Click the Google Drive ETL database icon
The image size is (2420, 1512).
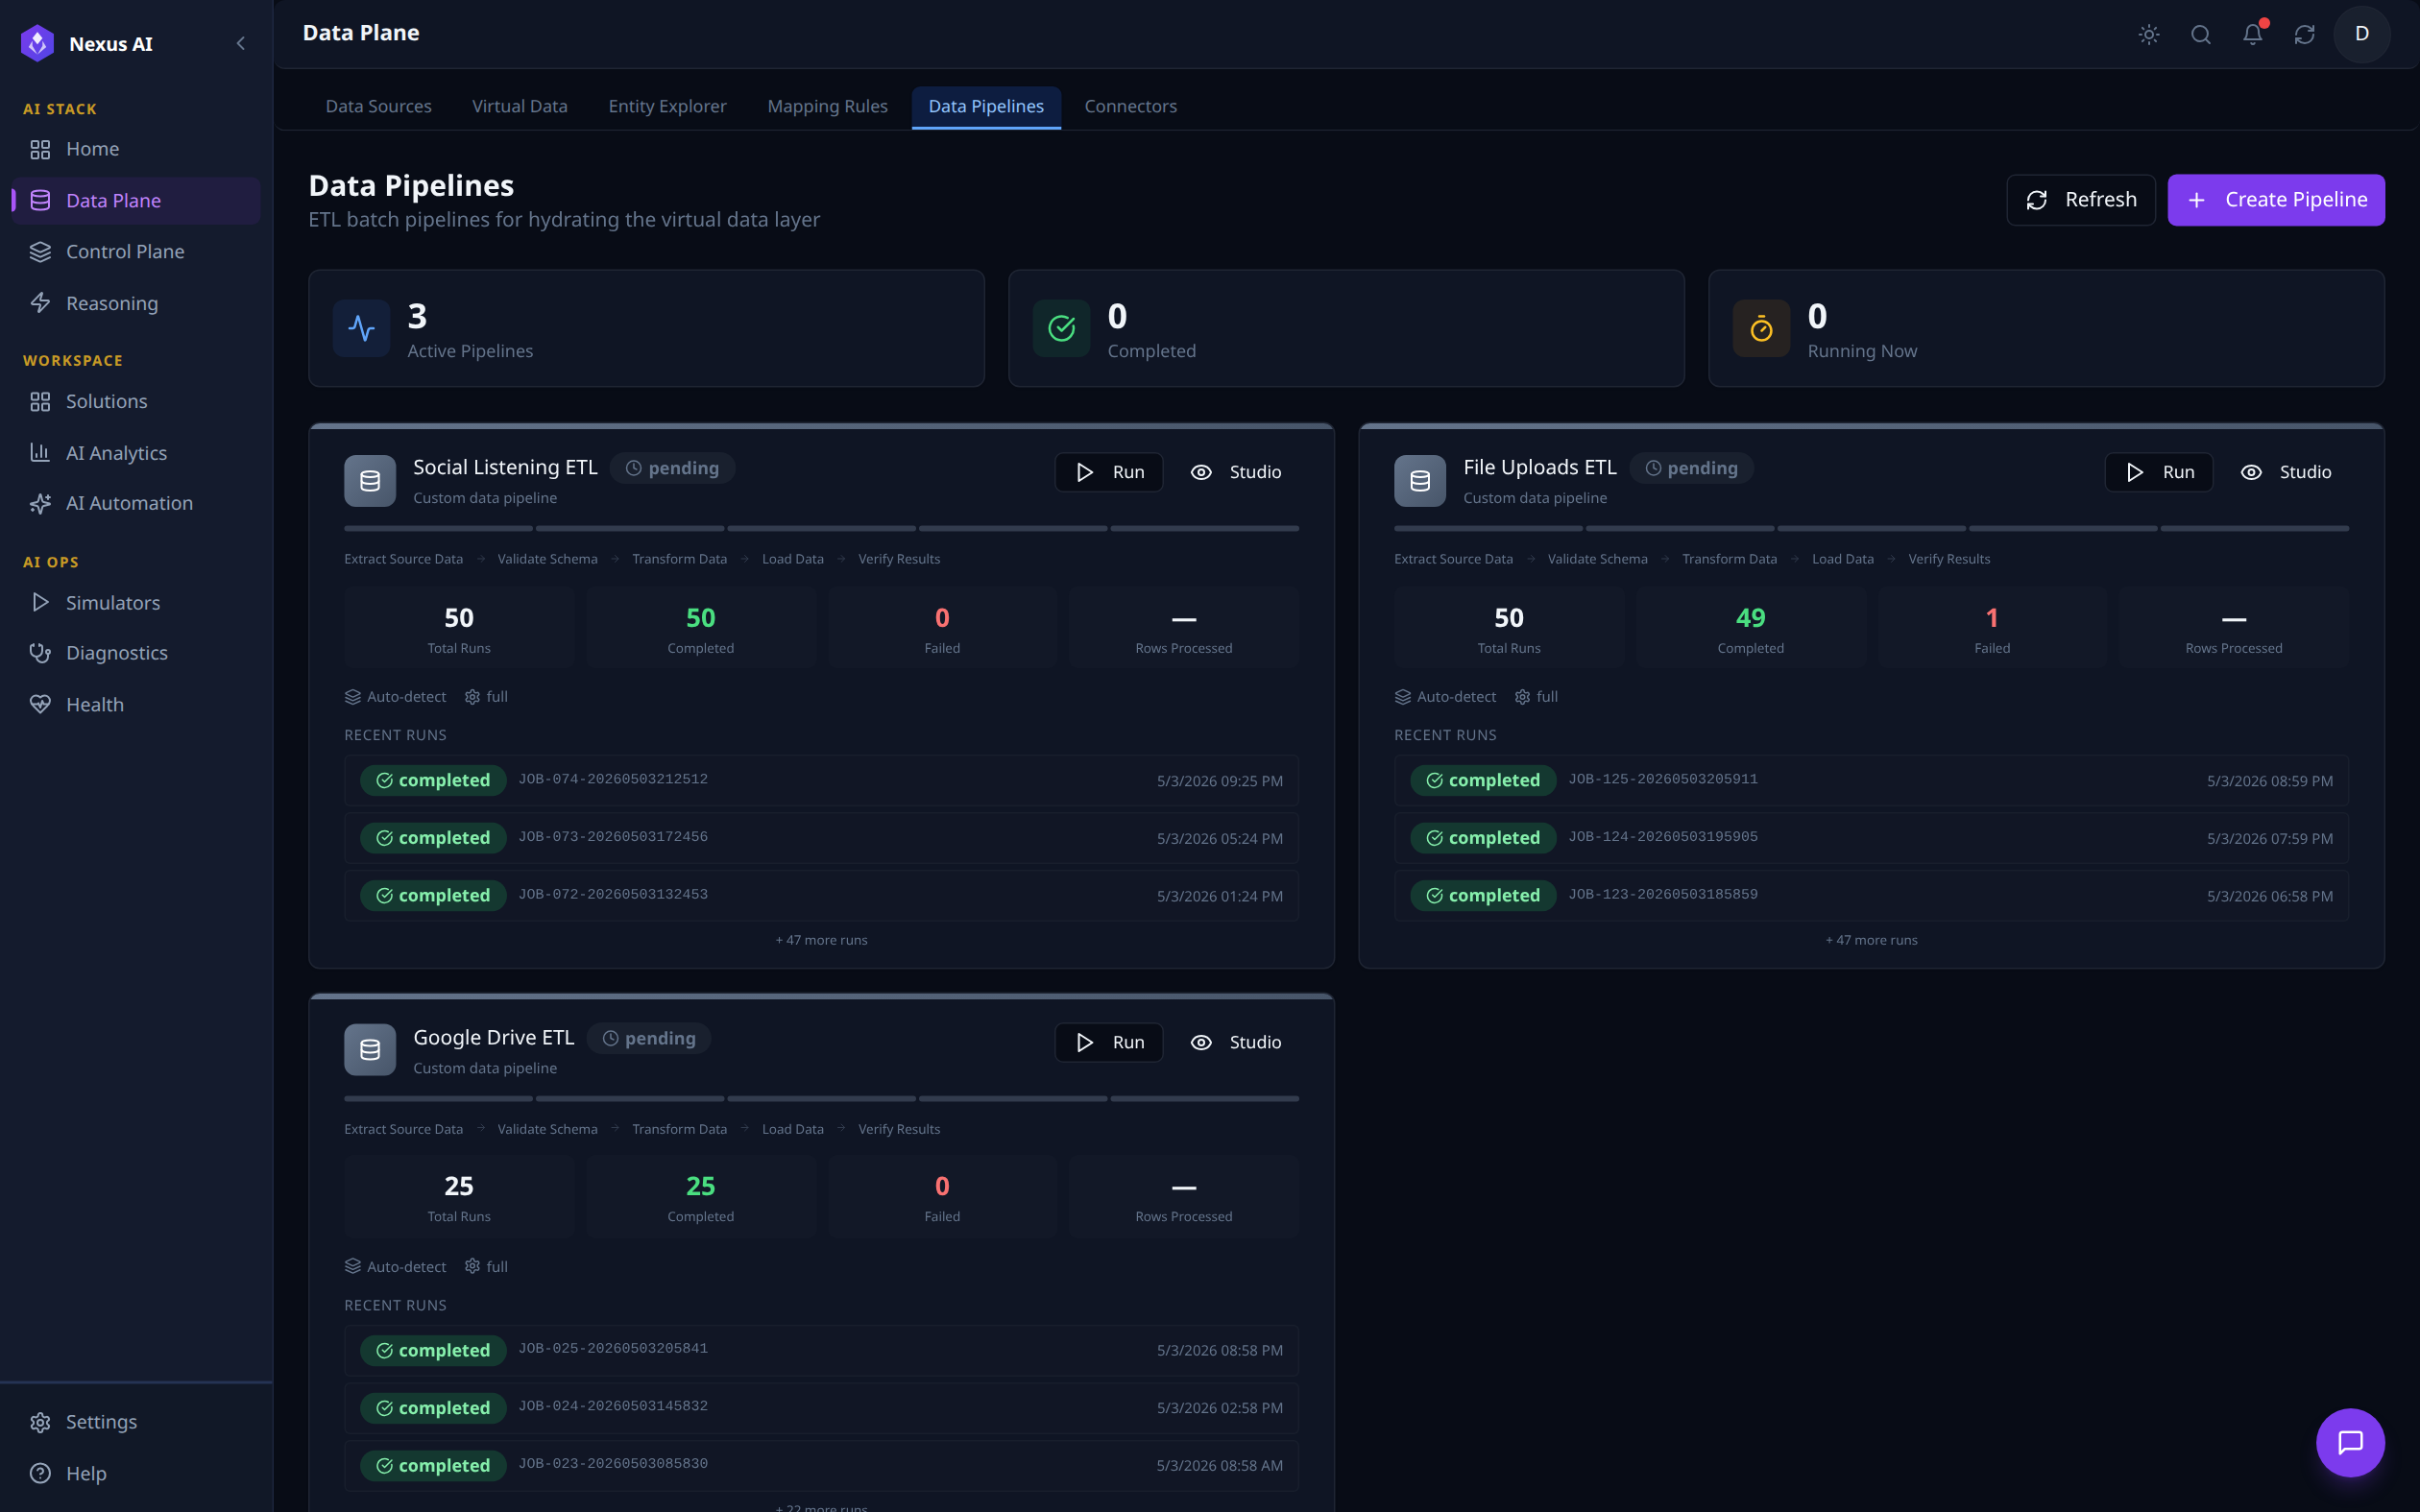370,1050
